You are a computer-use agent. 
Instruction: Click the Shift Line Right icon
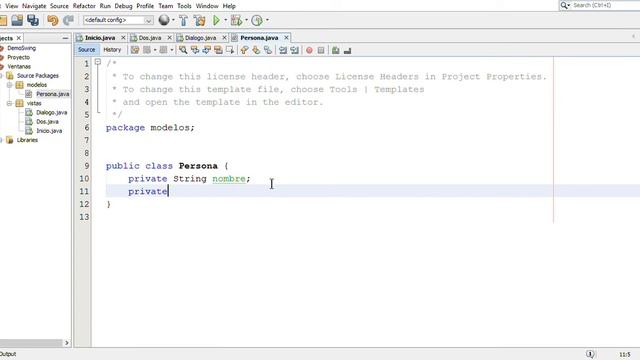click(x=294, y=50)
